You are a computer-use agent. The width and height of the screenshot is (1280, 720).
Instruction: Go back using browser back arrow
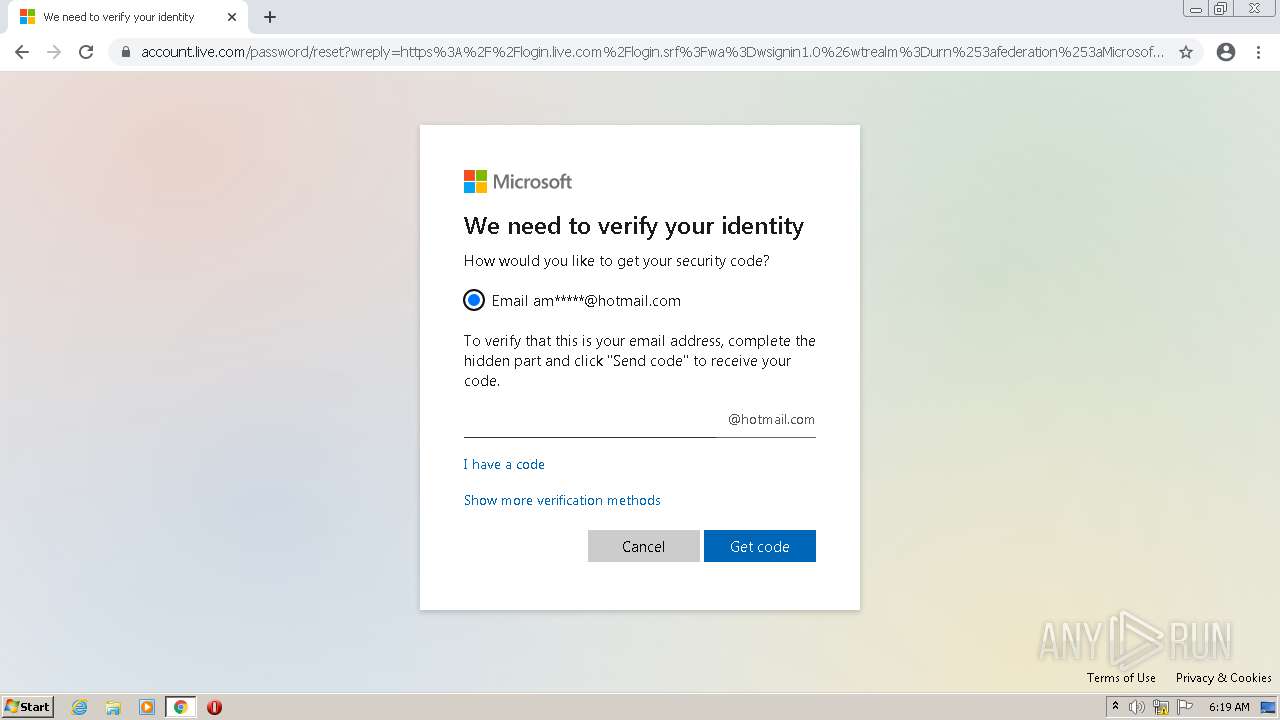coord(22,52)
